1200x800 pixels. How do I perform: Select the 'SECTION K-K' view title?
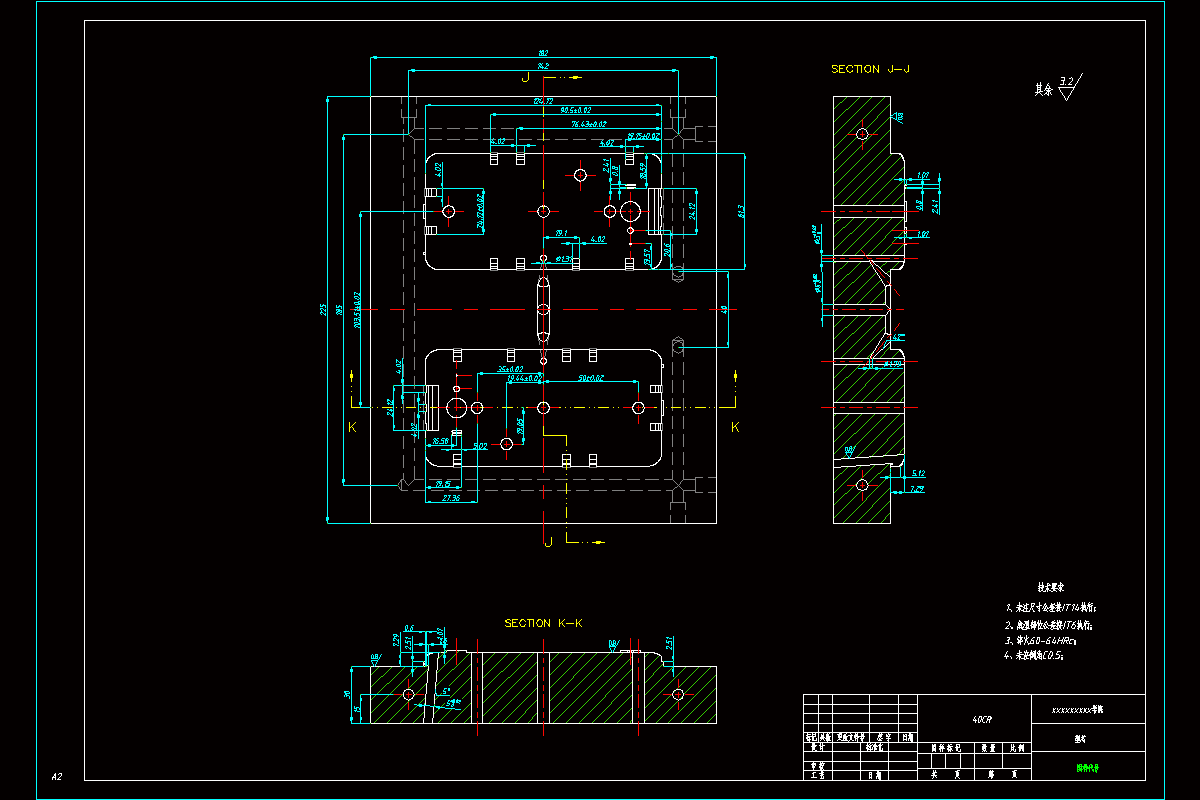(x=543, y=623)
